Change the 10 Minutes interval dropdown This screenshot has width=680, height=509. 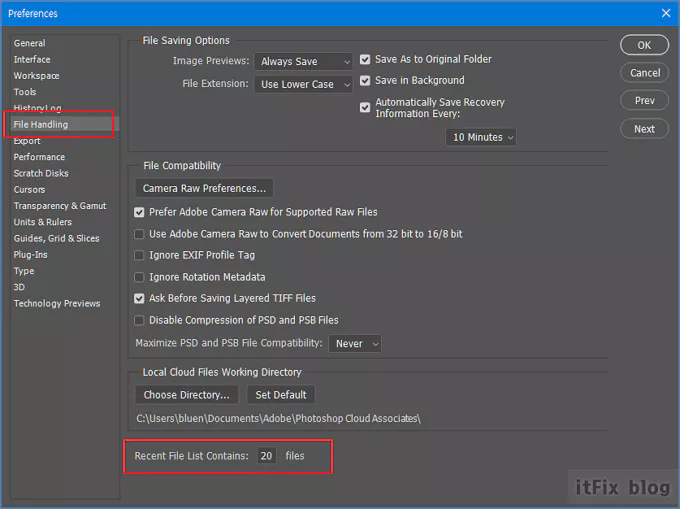click(481, 137)
